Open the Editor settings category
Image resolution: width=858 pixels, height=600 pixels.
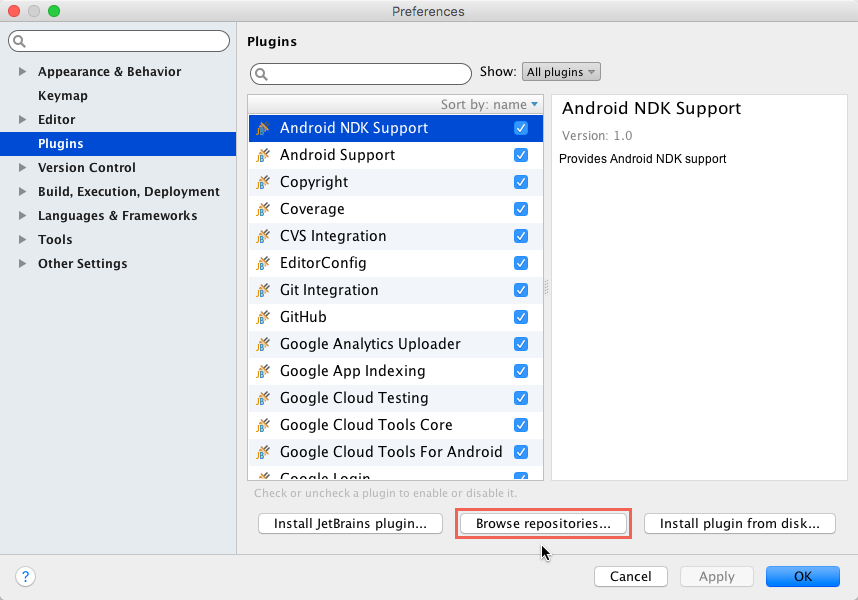(x=56, y=120)
